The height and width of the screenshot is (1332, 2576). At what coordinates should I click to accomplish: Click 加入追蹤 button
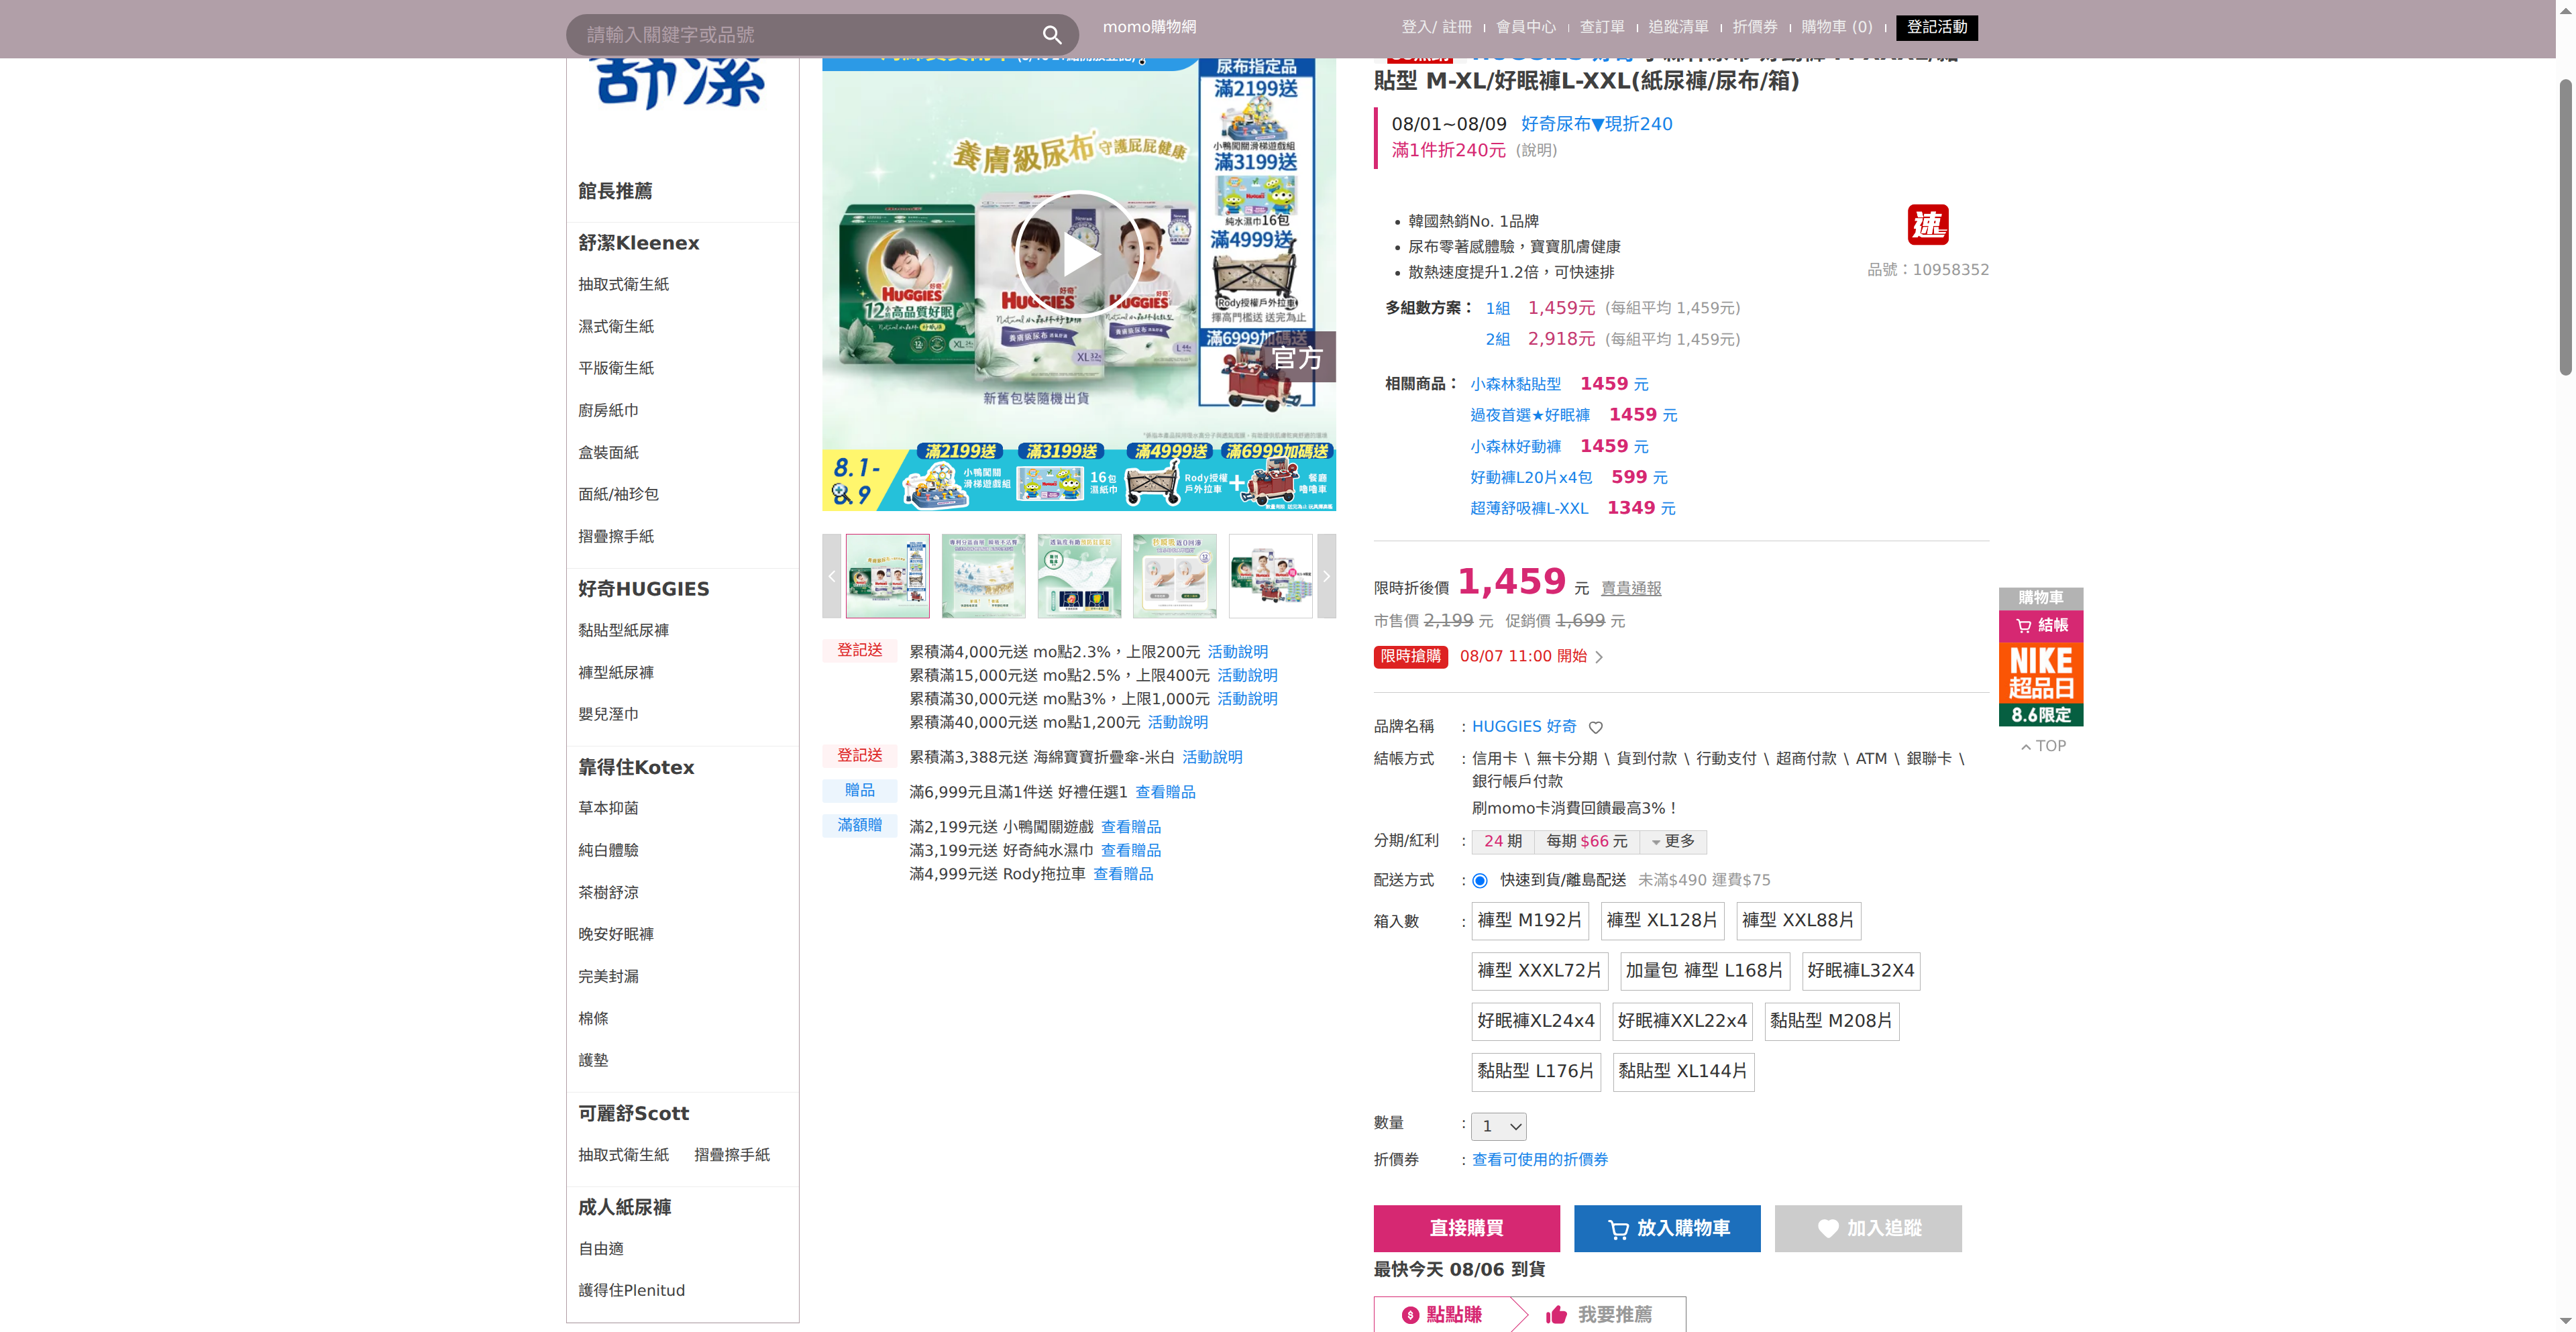click(1868, 1228)
